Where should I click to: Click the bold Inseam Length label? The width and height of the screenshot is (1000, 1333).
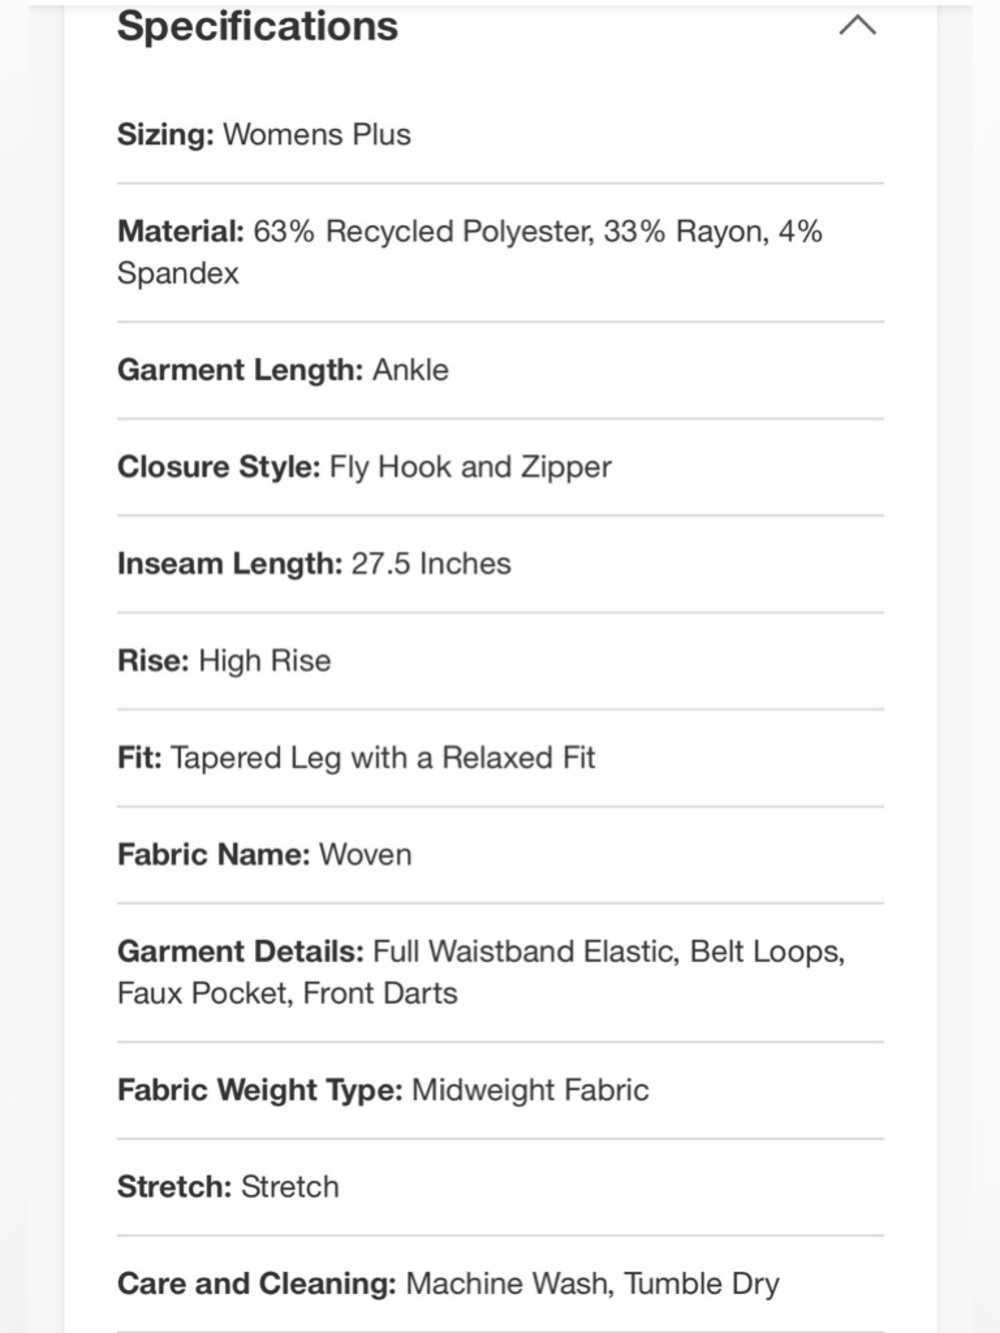(230, 564)
